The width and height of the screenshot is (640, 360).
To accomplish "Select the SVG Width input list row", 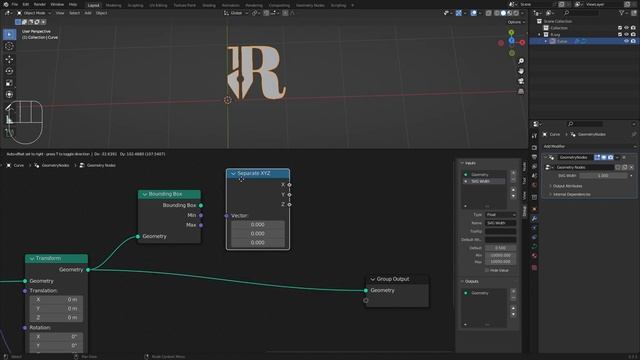I will point(484,181).
